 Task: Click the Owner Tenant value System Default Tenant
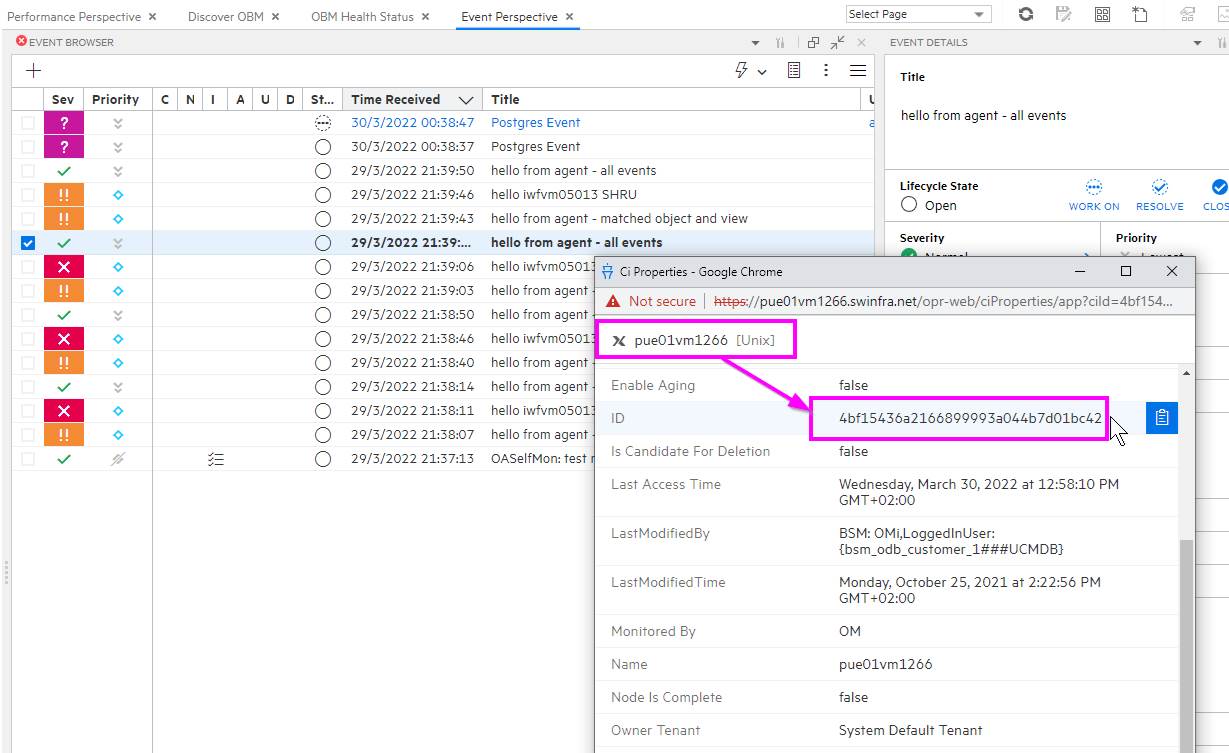tap(911, 730)
